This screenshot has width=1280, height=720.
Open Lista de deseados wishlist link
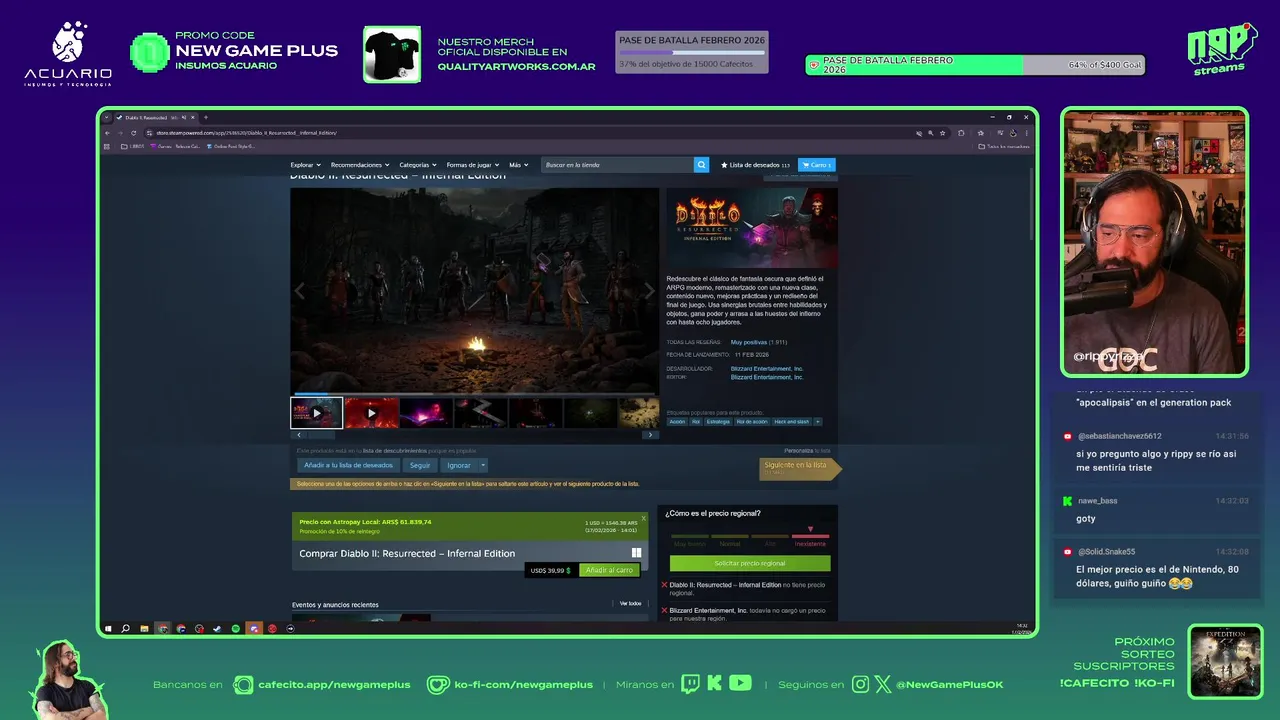tap(755, 165)
